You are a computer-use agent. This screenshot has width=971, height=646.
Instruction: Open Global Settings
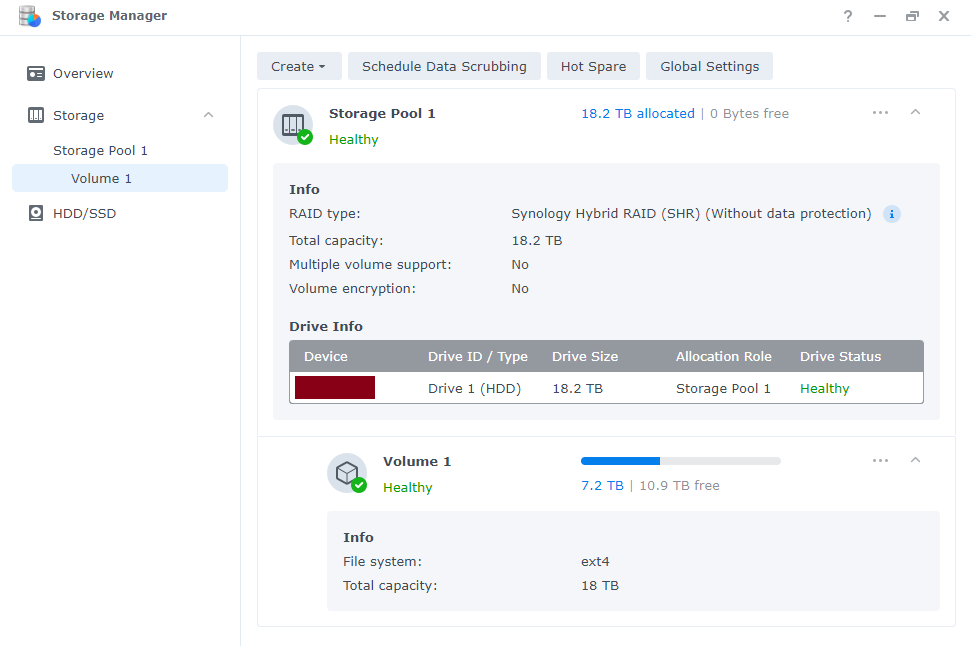coord(709,66)
